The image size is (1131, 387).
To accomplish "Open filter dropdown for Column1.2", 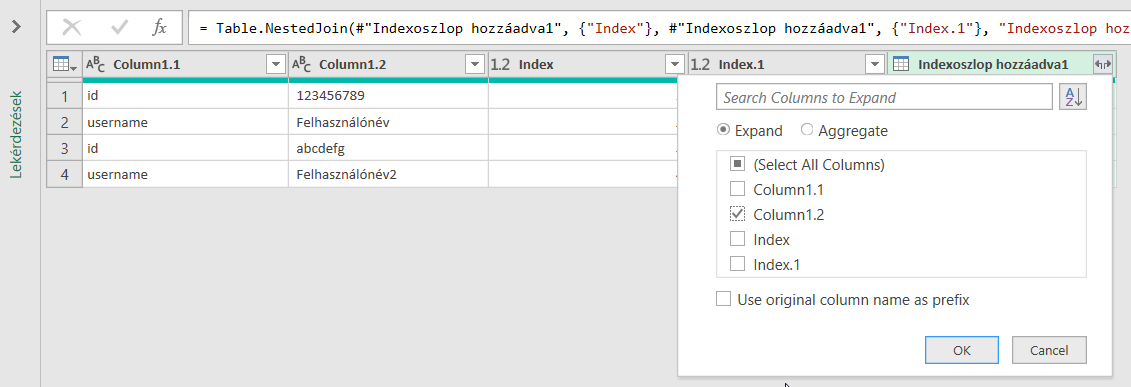I will [475, 64].
